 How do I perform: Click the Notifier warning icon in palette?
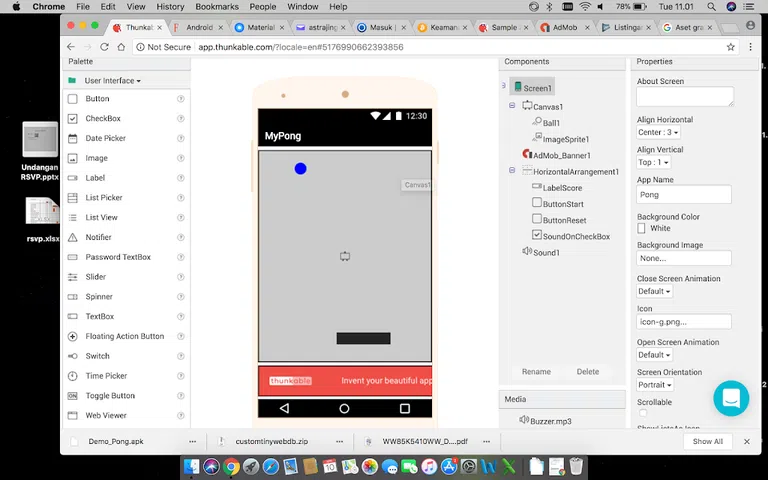[72, 237]
